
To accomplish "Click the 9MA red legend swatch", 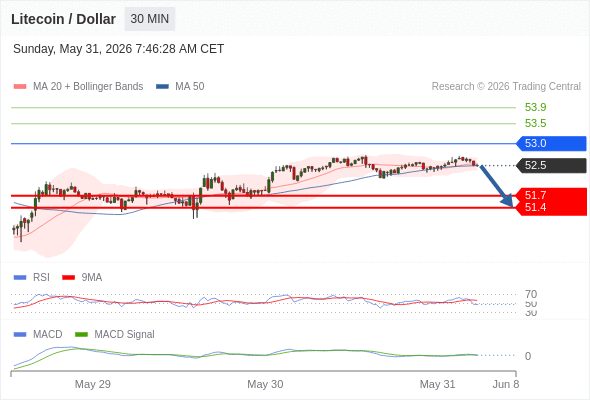I will 68,278.
